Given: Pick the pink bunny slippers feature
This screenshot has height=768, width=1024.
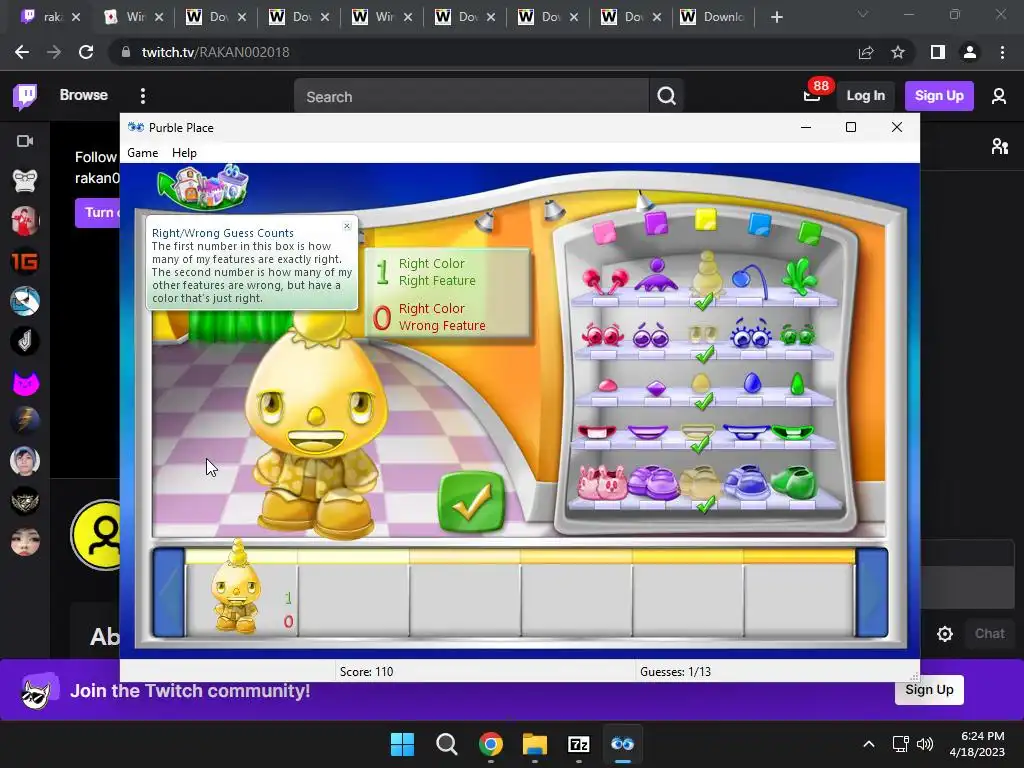Looking at the screenshot, I should click(602, 483).
